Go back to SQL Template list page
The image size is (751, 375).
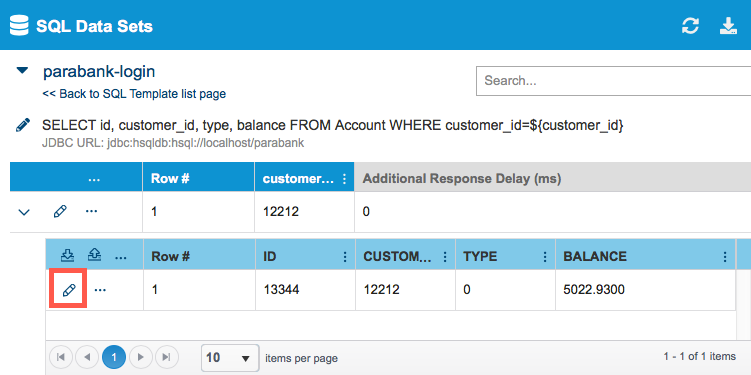134,94
